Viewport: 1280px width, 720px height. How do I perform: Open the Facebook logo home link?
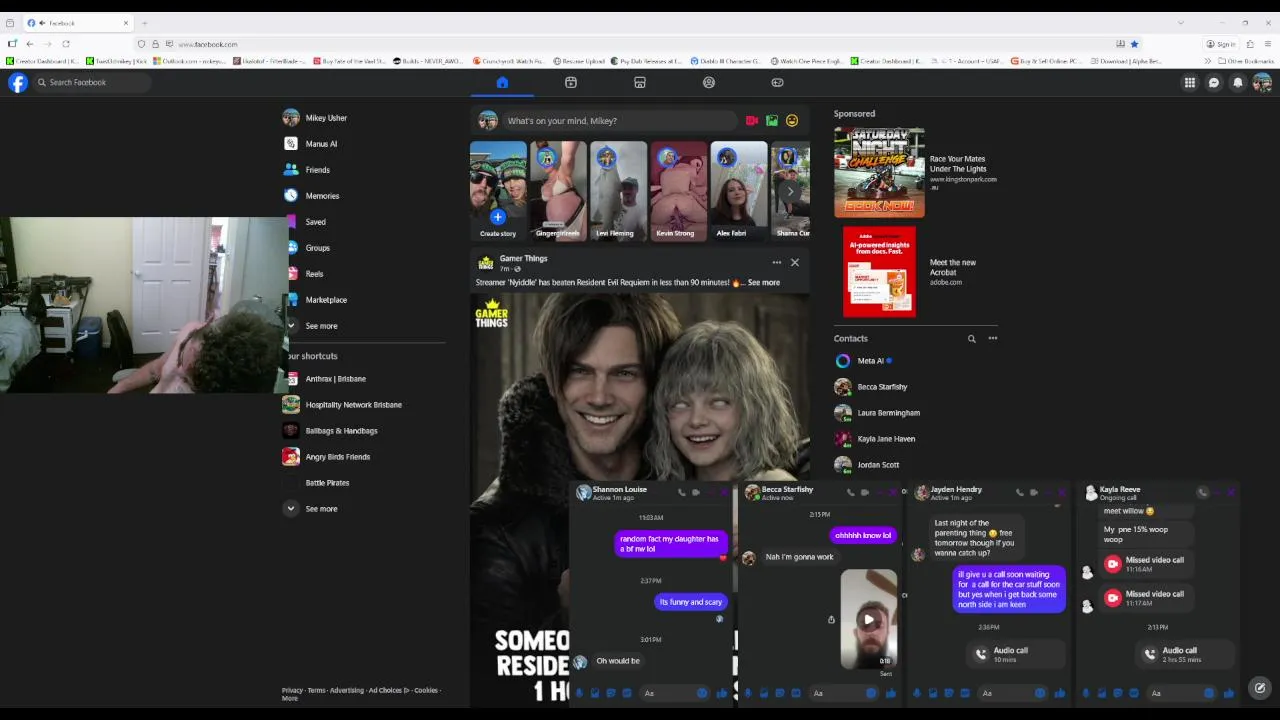[x=18, y=83]
